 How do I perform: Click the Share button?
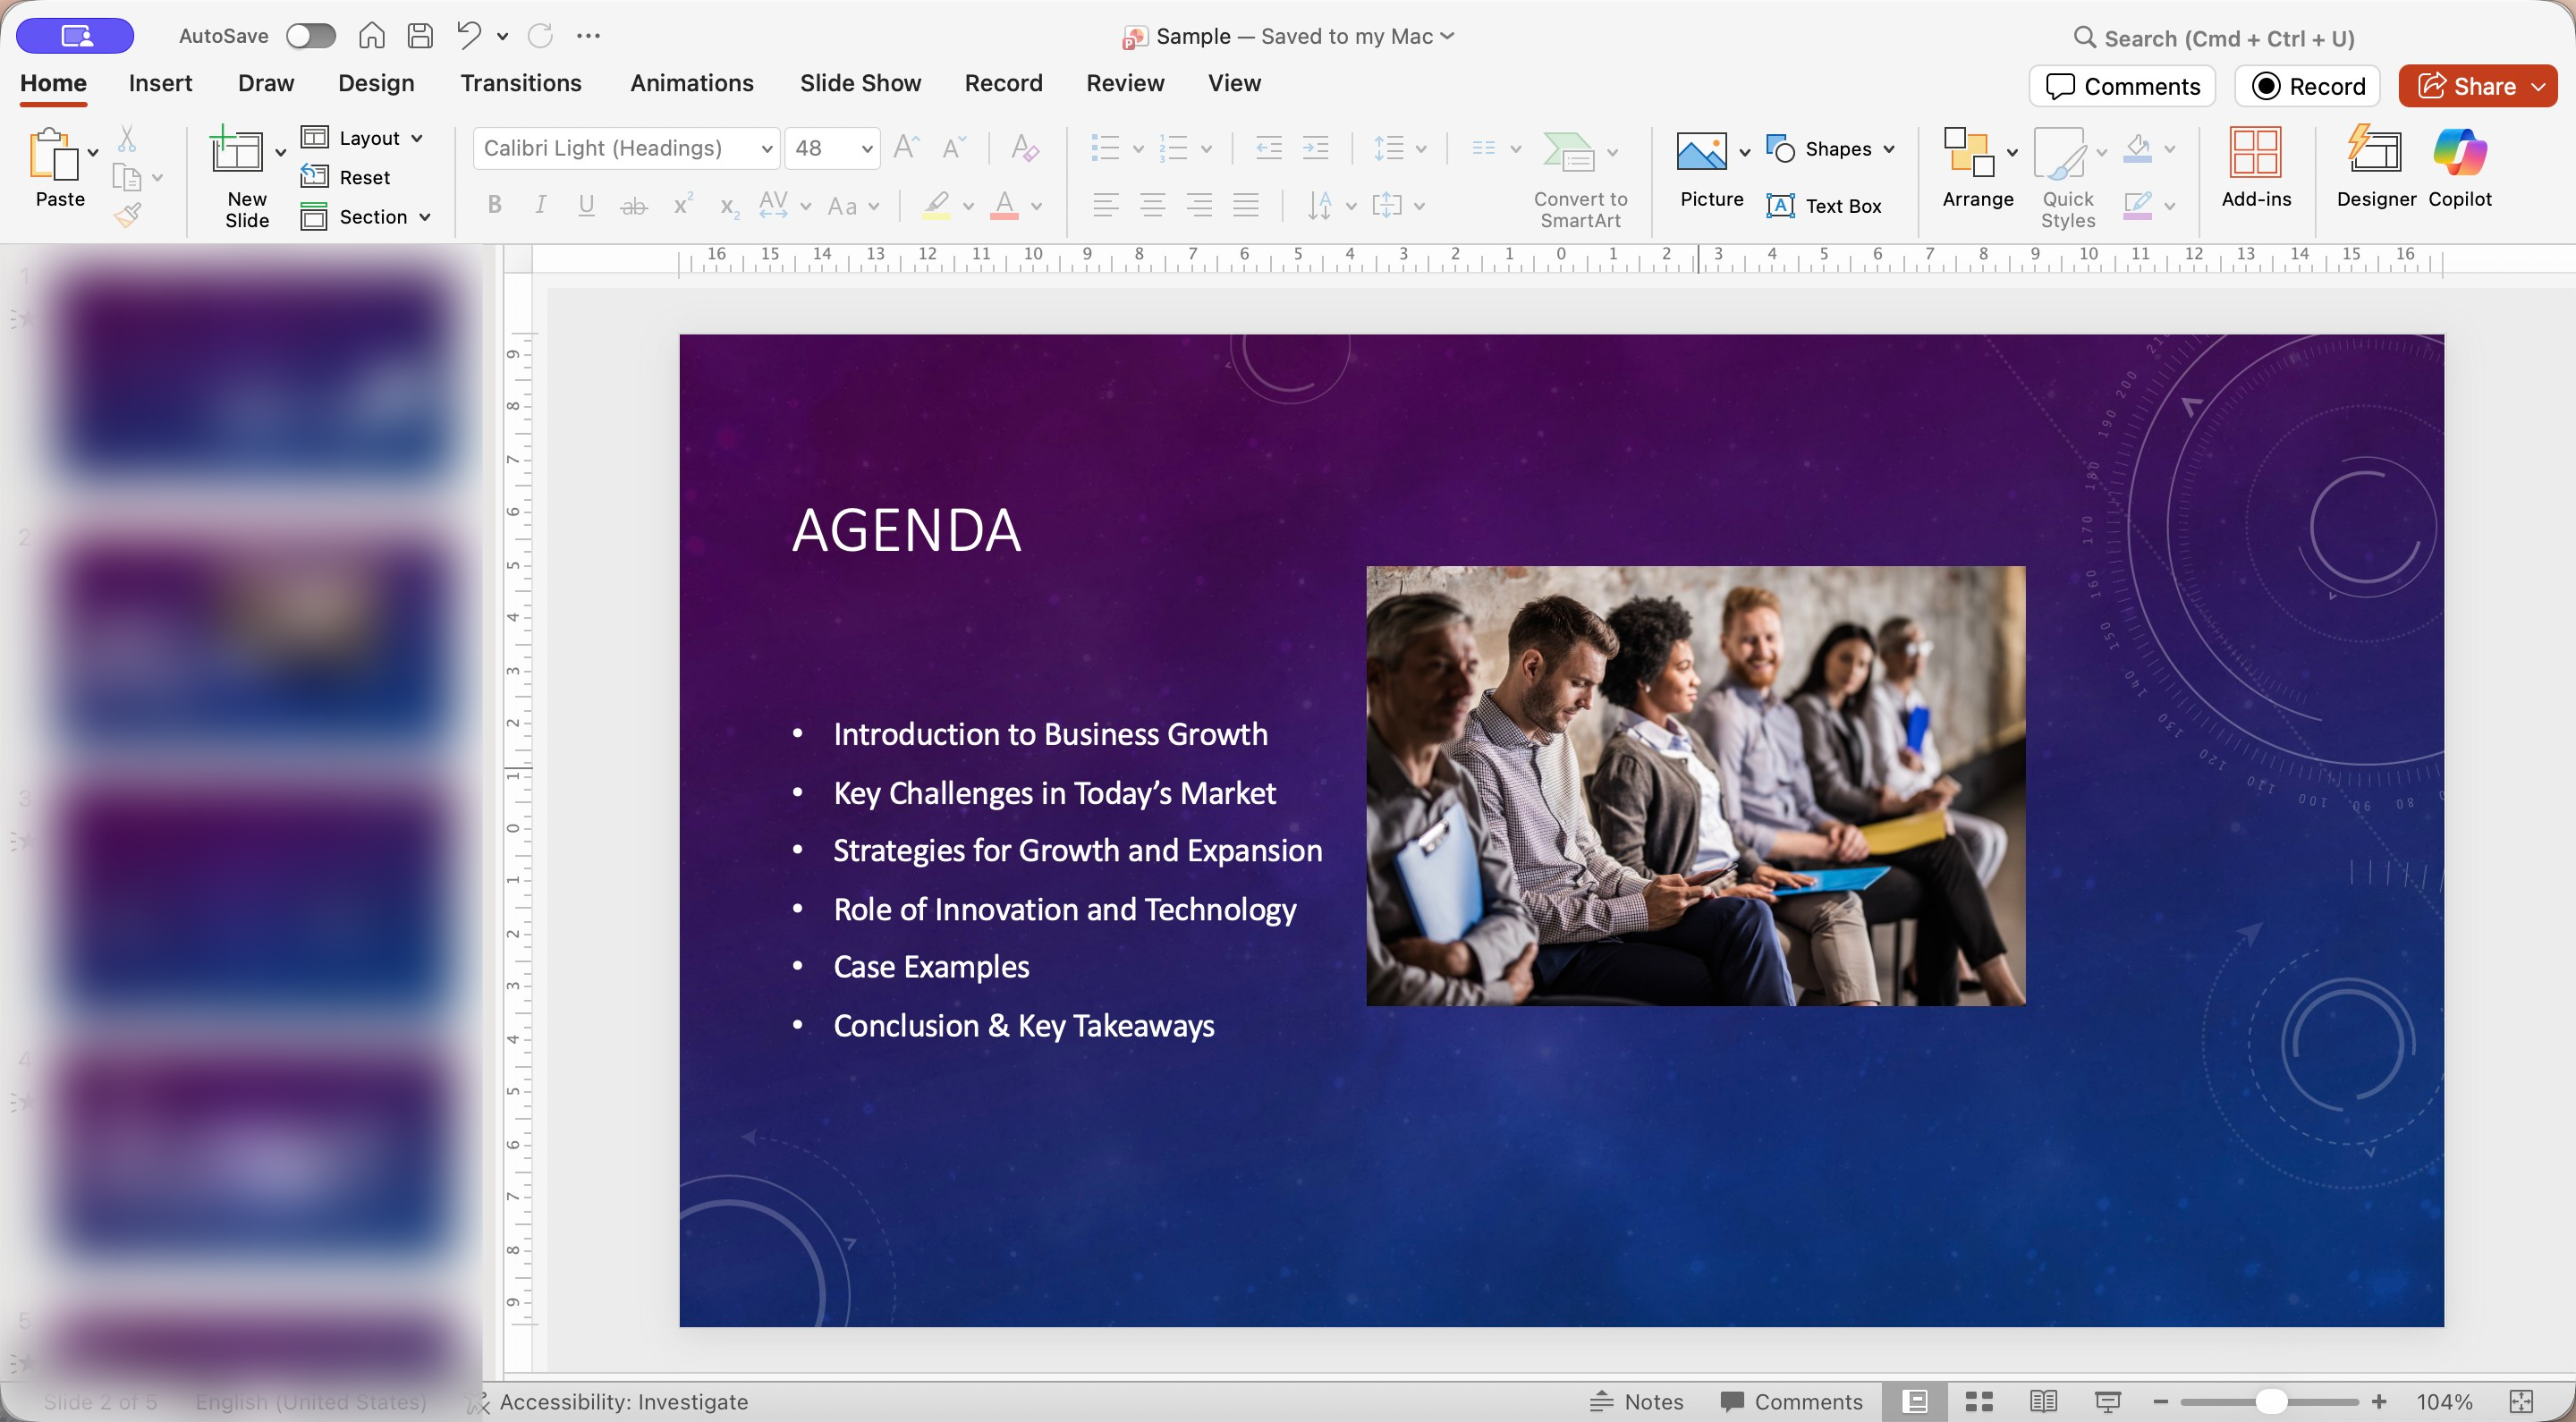click(x=2466, y=86)
